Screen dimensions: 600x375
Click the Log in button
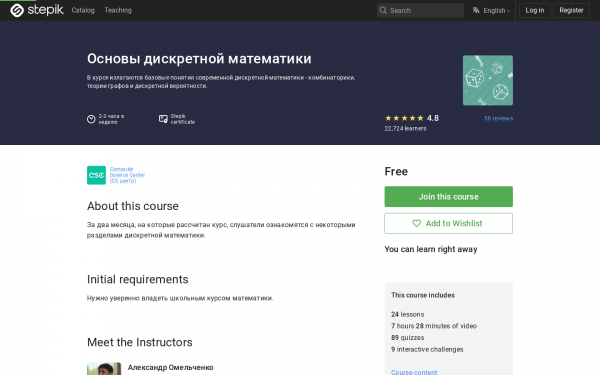pos(535,10)
